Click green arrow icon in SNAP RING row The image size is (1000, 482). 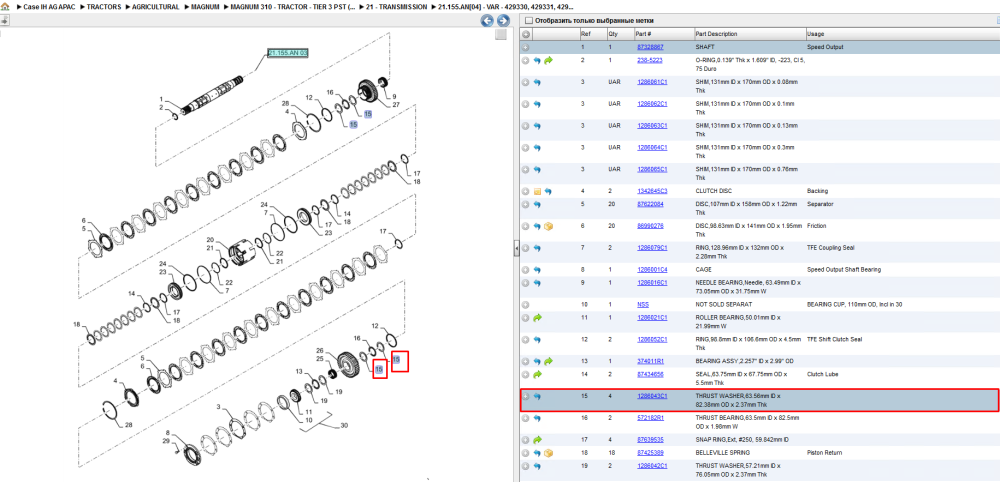point(537,440)
